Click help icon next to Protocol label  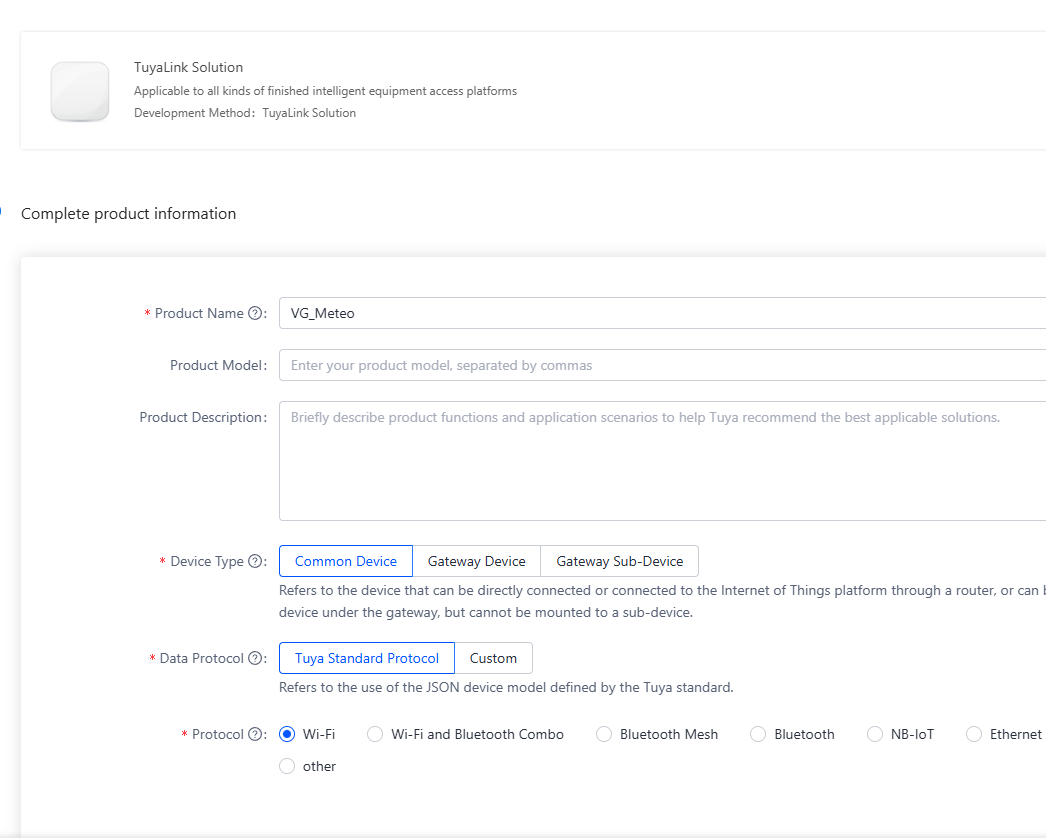255,735
